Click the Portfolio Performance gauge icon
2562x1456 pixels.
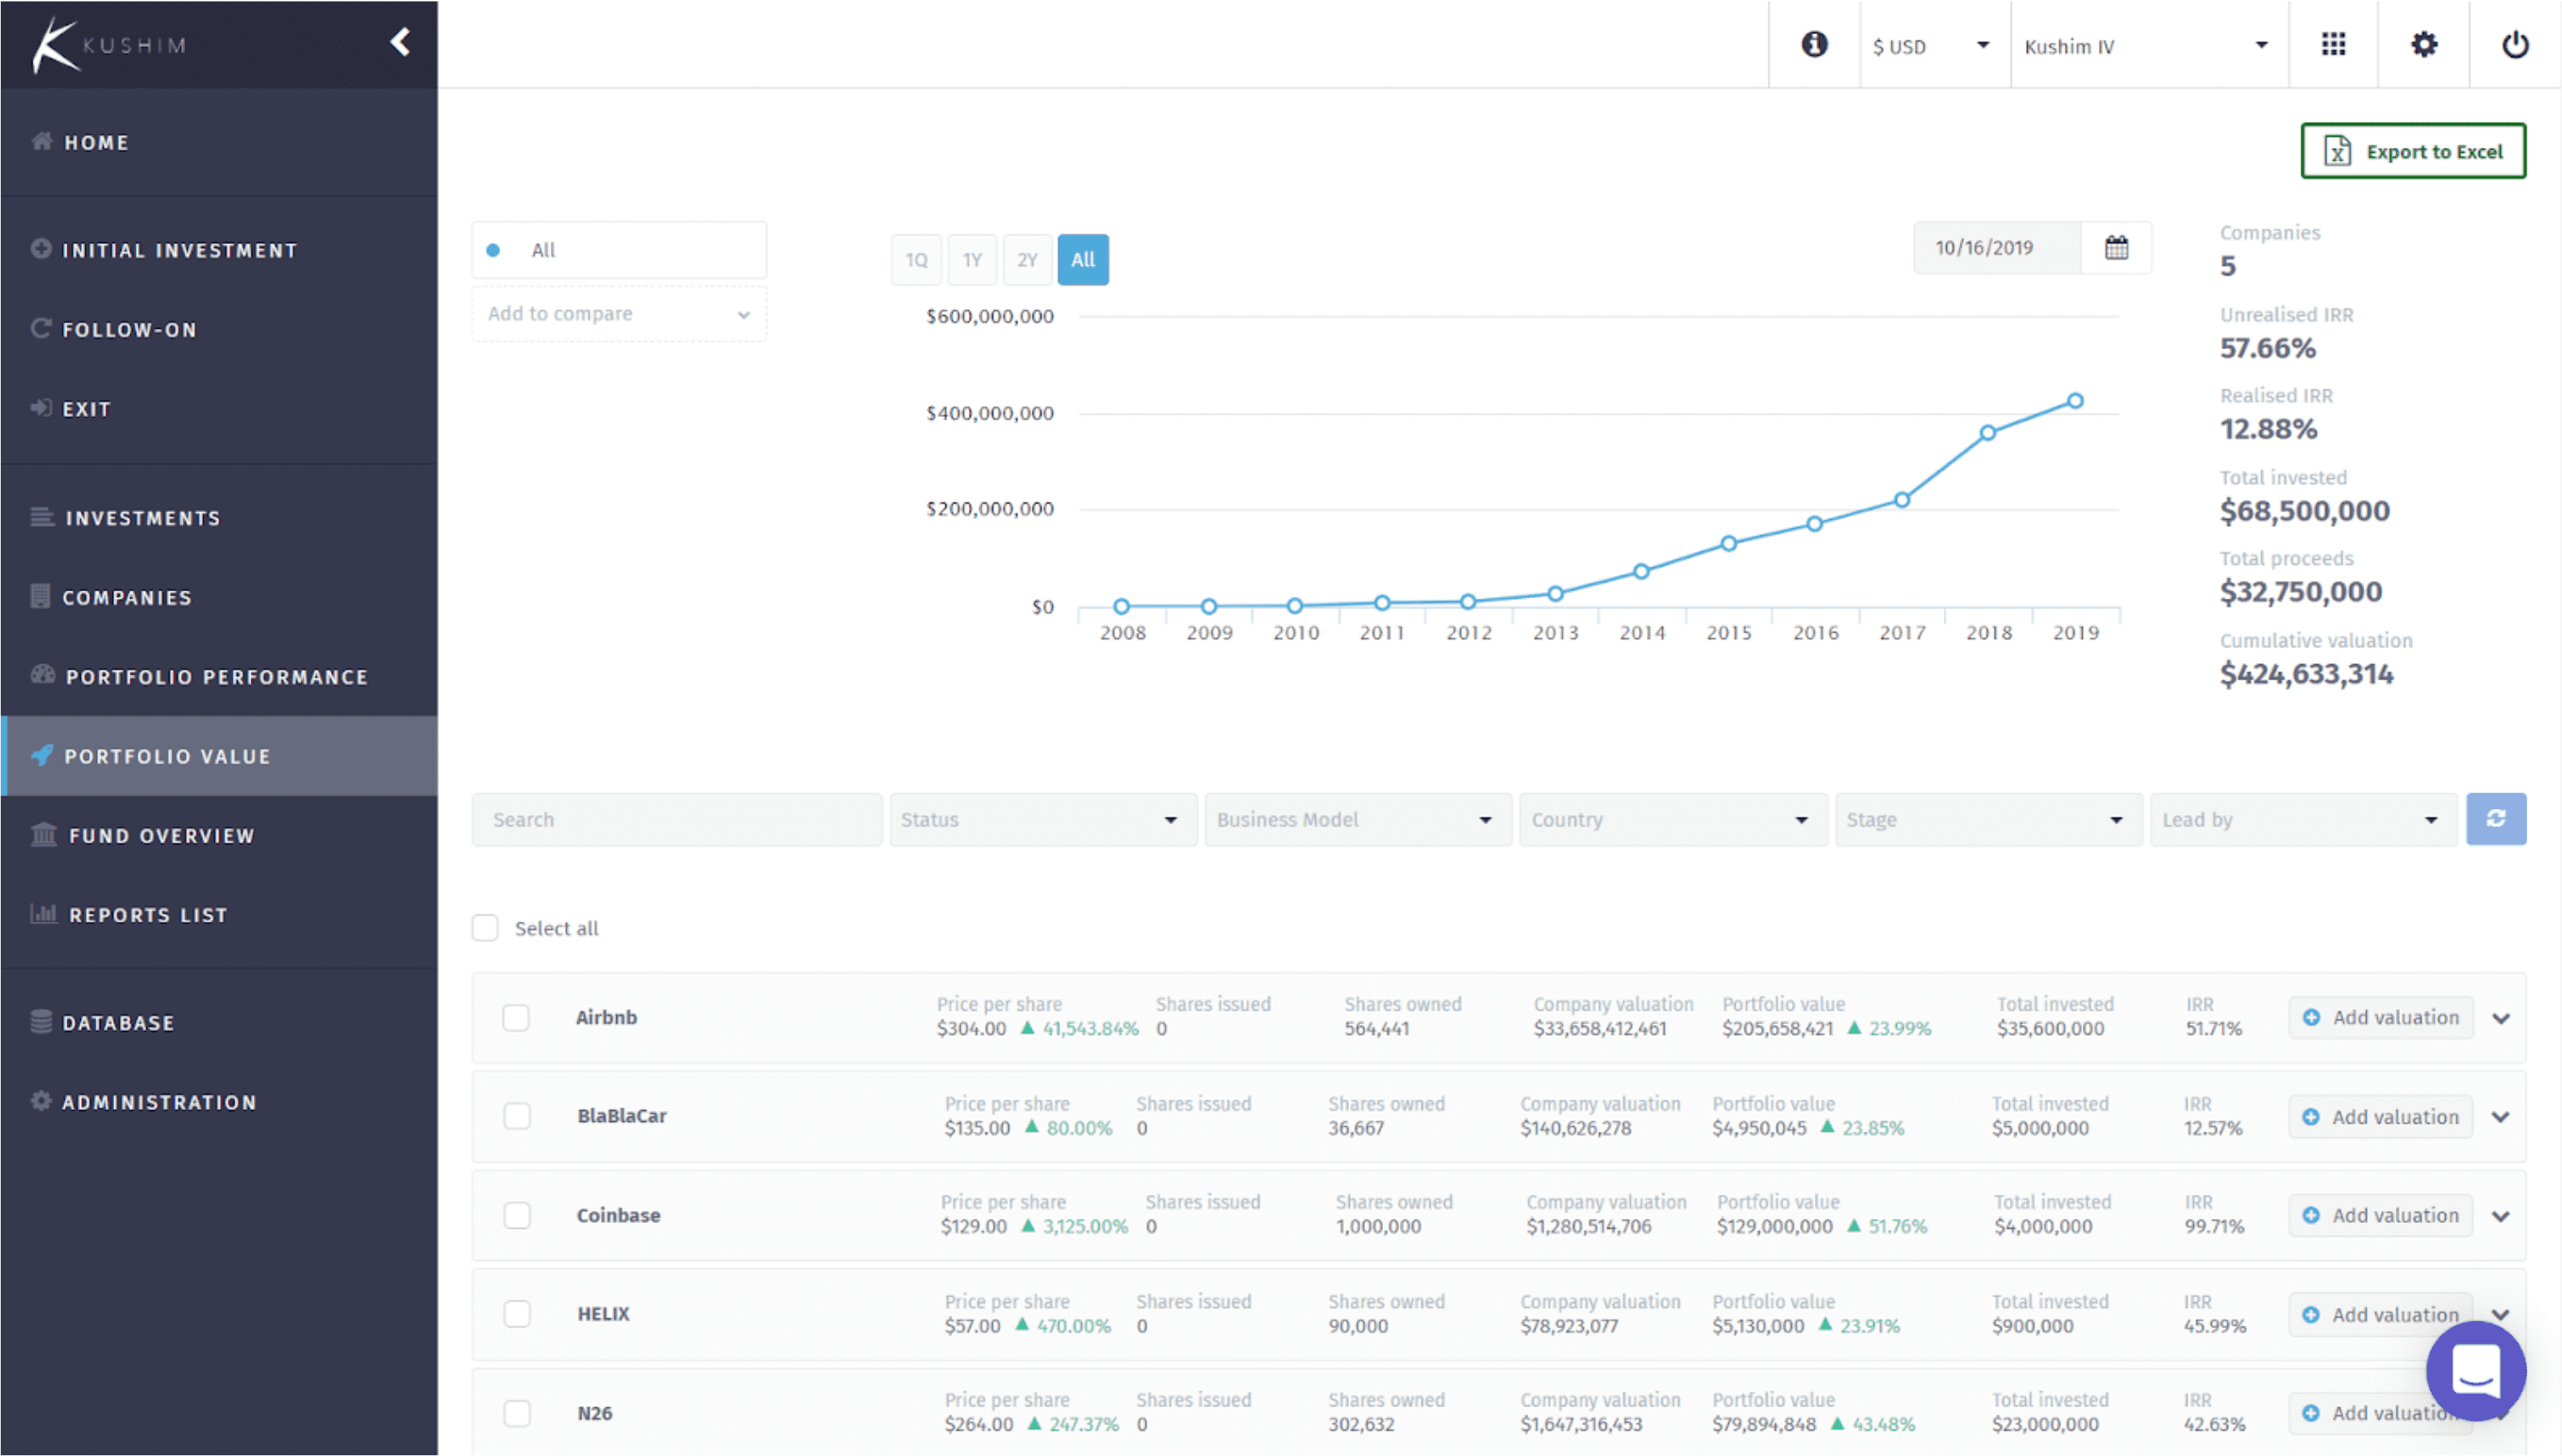(x=43, y=675)
